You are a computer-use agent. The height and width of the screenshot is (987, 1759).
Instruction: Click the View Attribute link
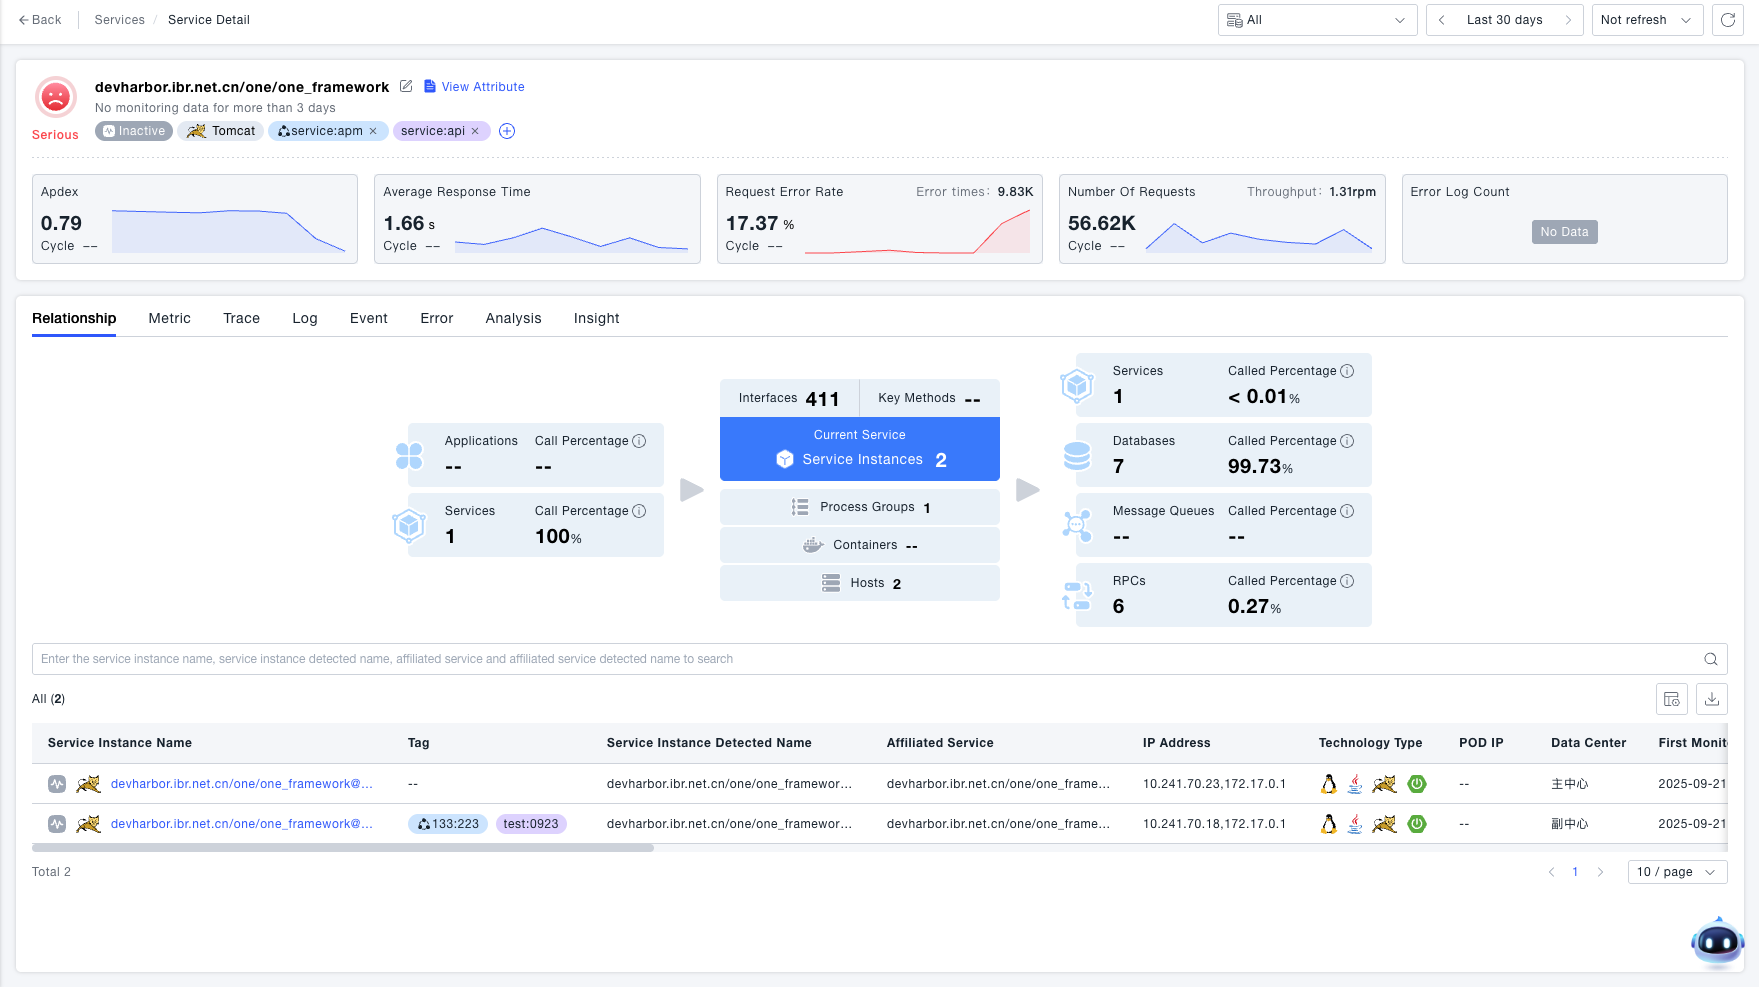tap(474, 87)
